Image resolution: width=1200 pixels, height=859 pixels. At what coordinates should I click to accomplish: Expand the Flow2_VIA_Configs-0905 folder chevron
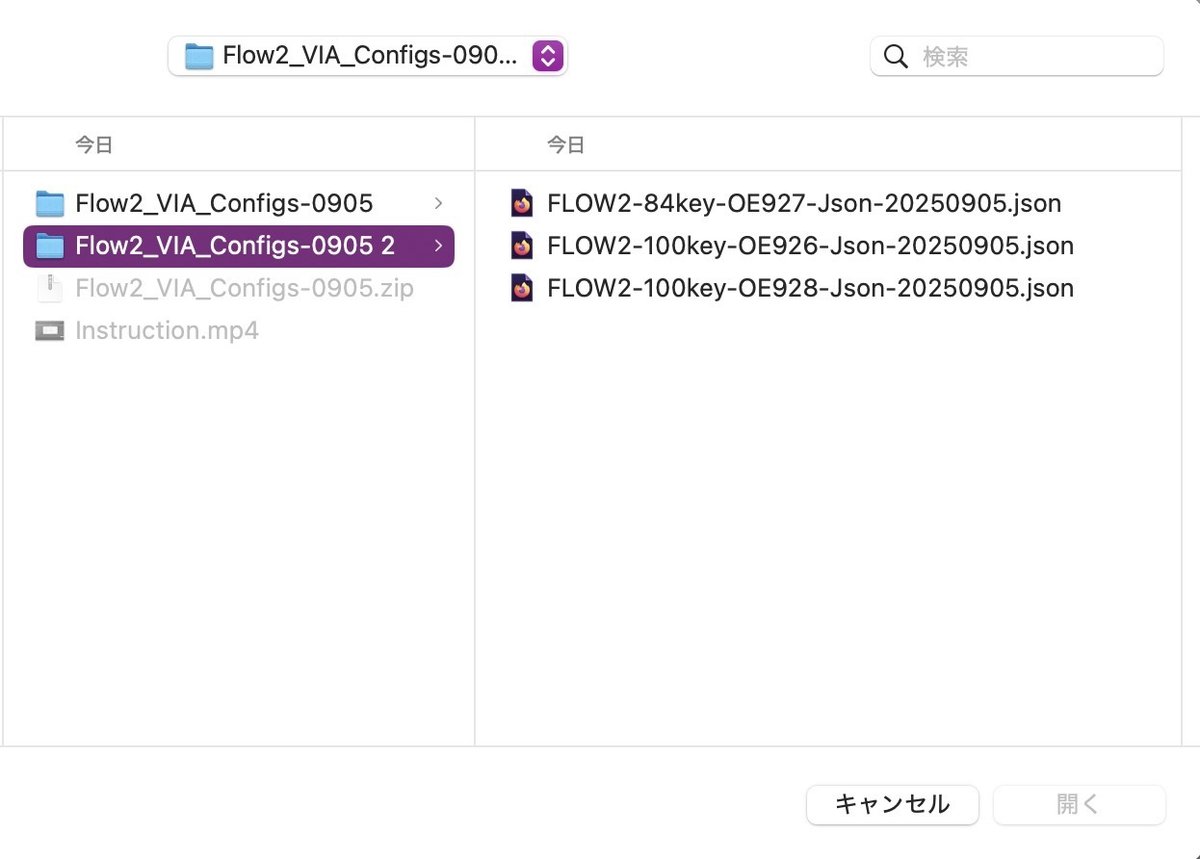tap(437, 202)
